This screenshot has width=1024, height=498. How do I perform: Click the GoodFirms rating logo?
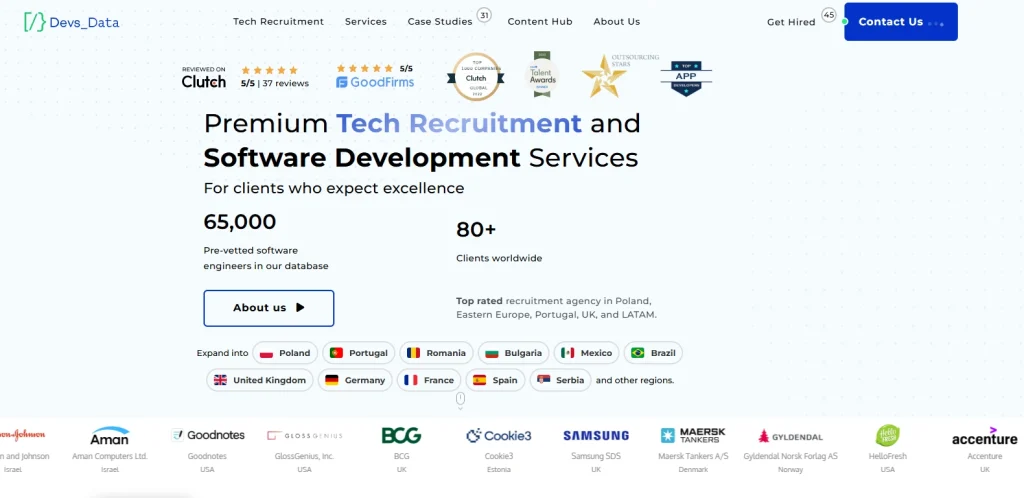point(375,77)
